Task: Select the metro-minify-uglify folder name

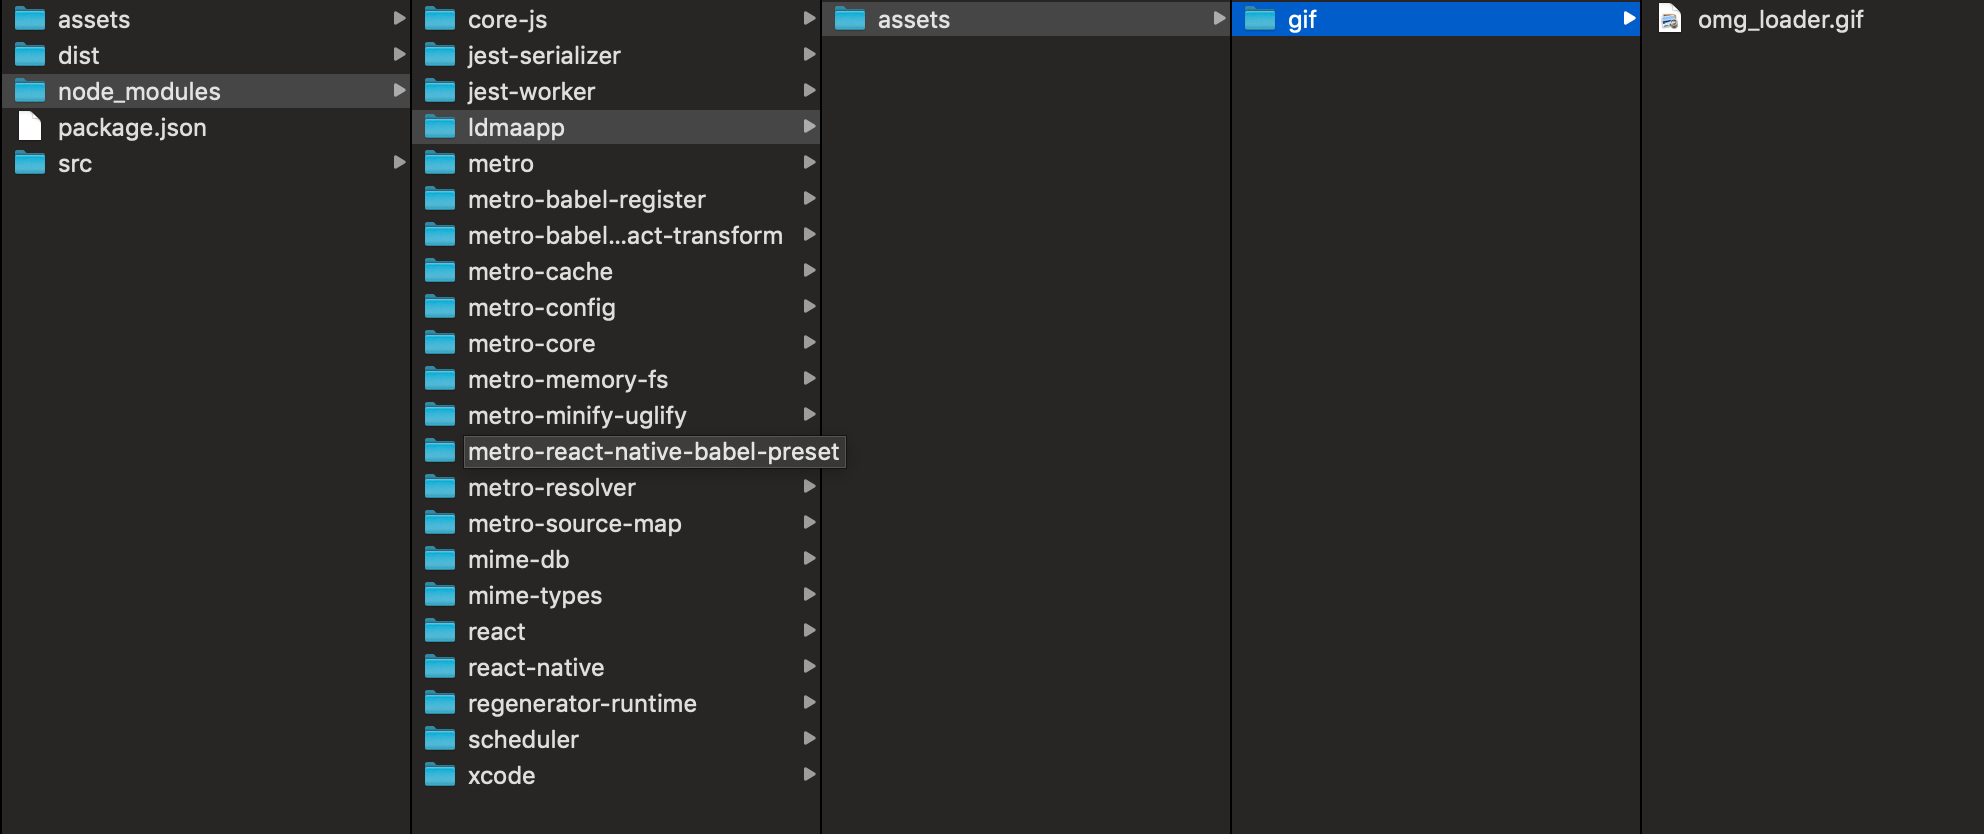Action: coord(577,416)
